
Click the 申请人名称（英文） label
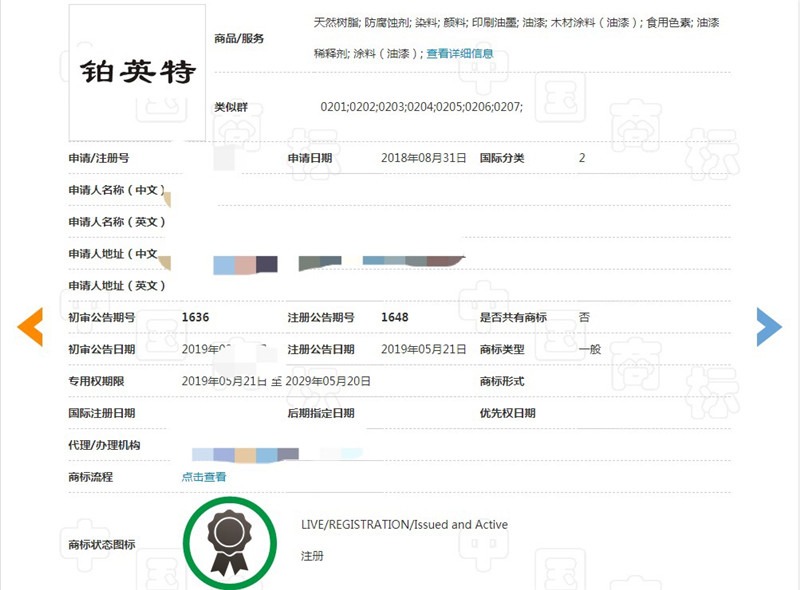pos(117,222)
